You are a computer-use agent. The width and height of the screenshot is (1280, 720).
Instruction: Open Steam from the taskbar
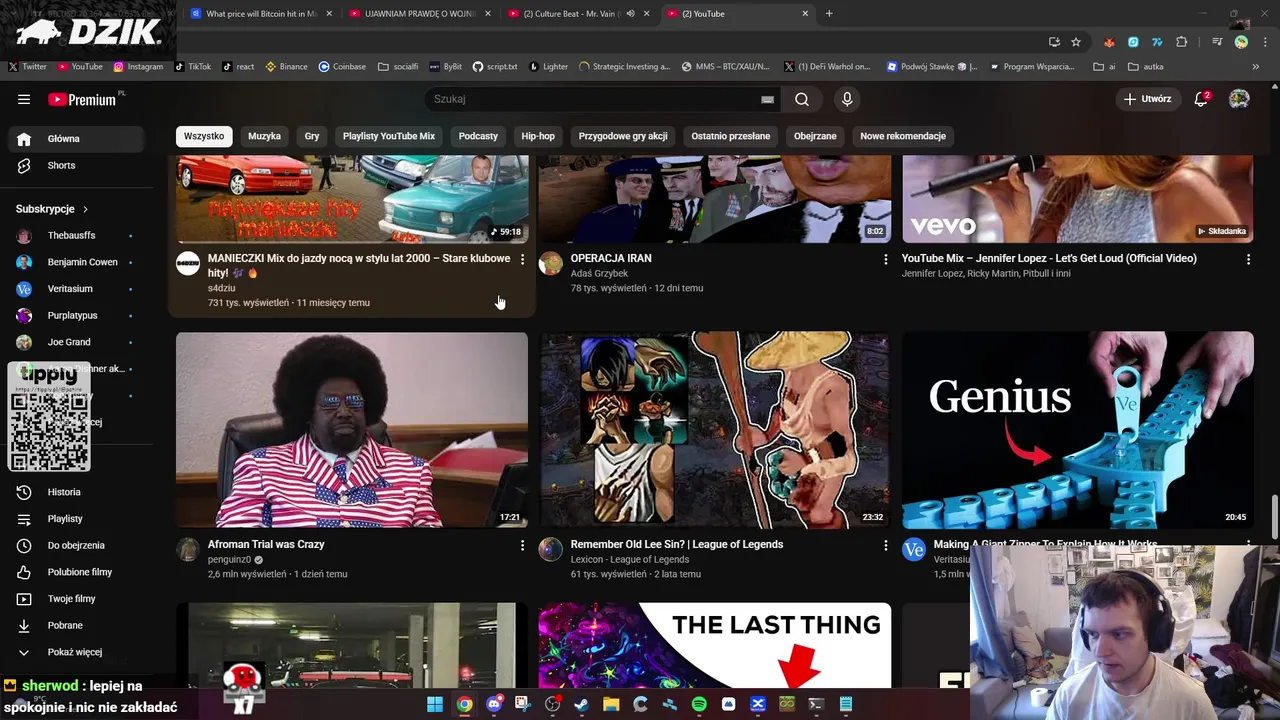pyautogui.click(x=582, y=704)
